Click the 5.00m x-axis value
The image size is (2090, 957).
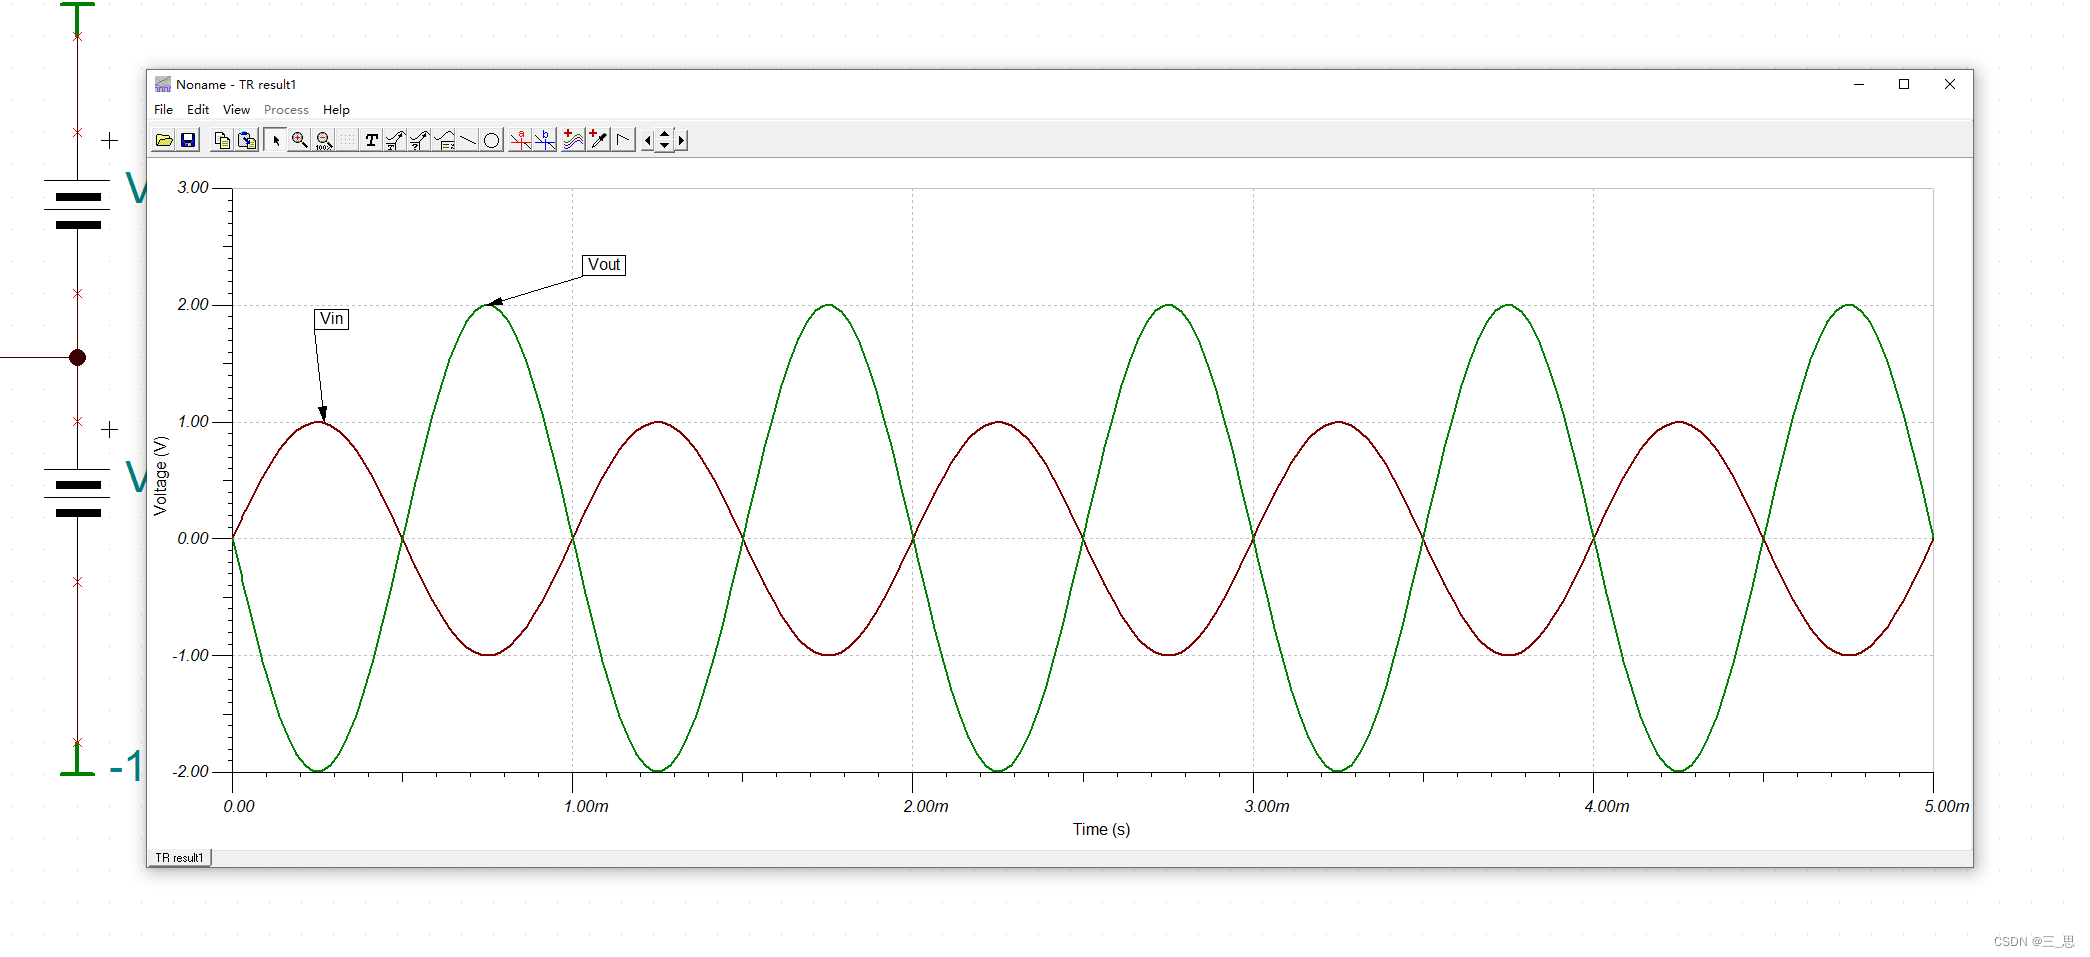click(1946, 806)
